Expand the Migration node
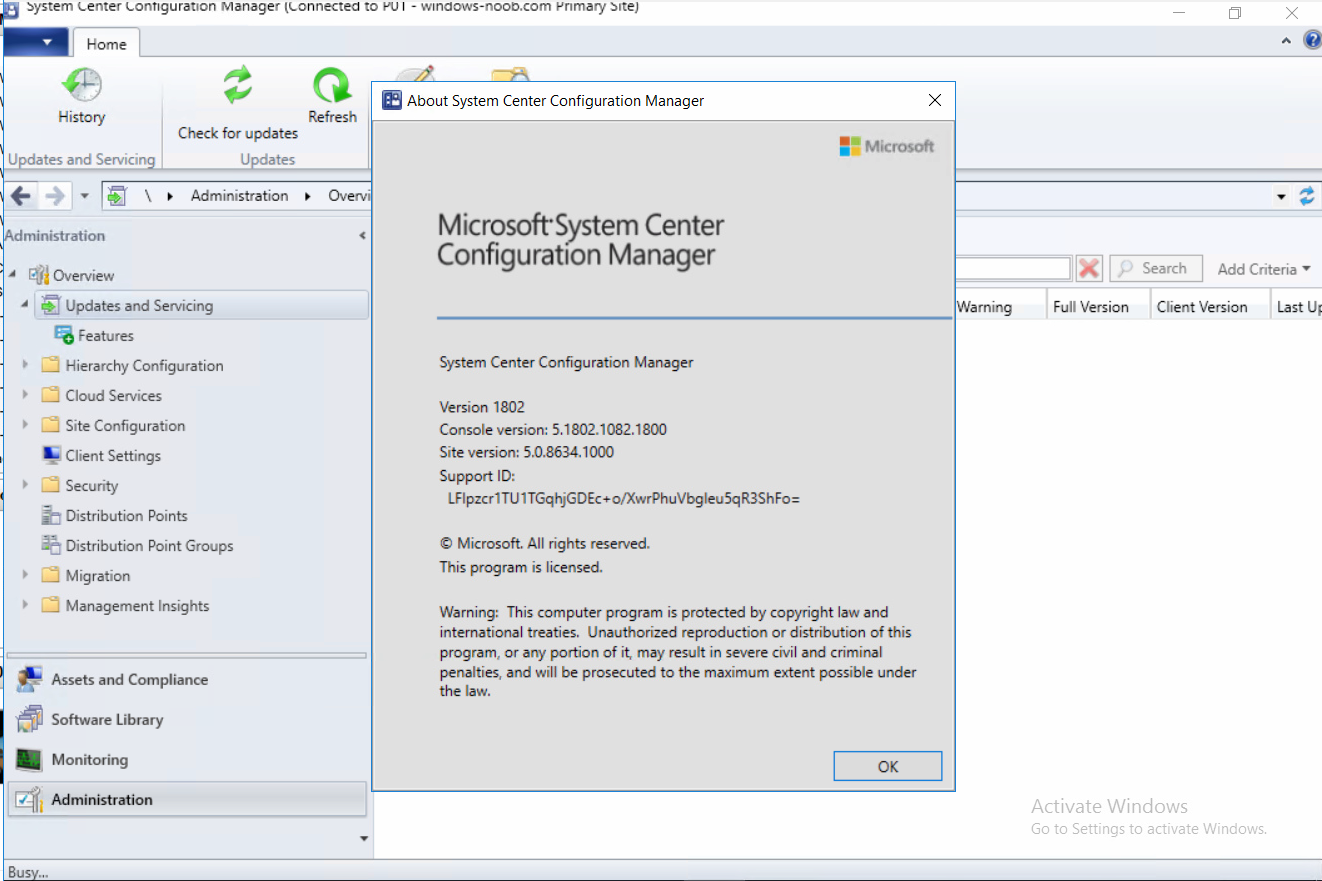This screenshot has height=881, width=1322. point(25,575)
